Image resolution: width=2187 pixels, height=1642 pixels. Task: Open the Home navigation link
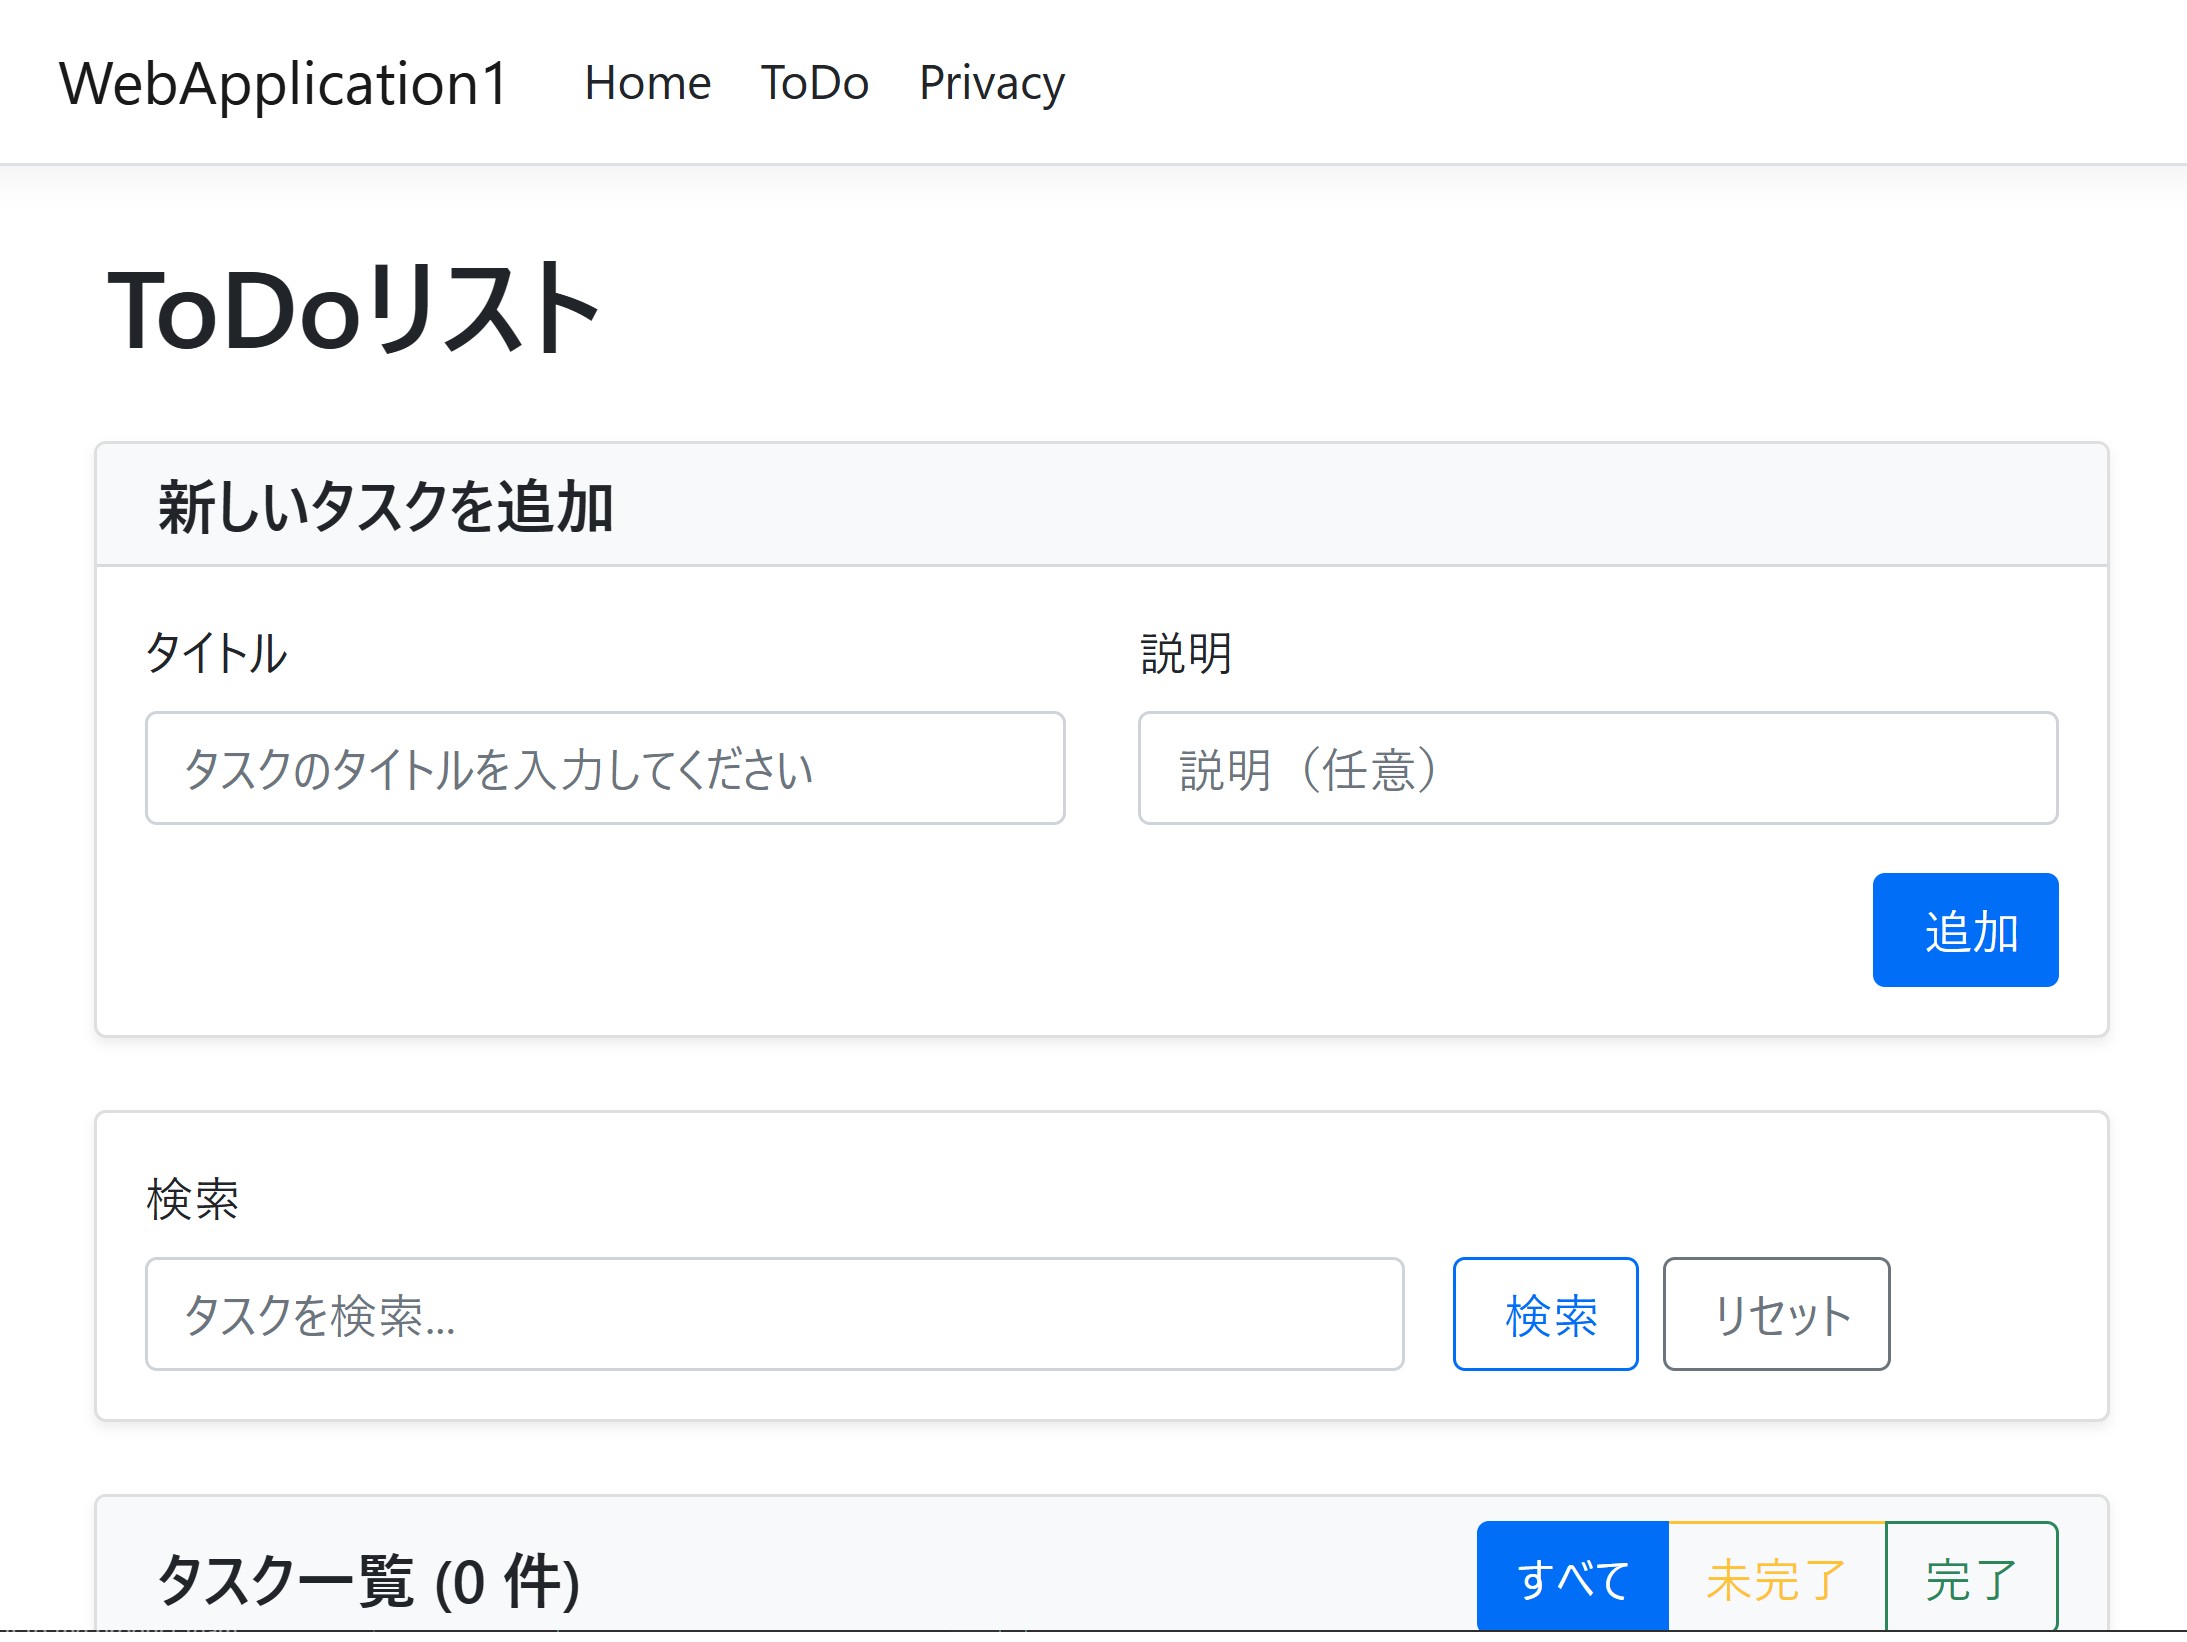coord(647,83)
